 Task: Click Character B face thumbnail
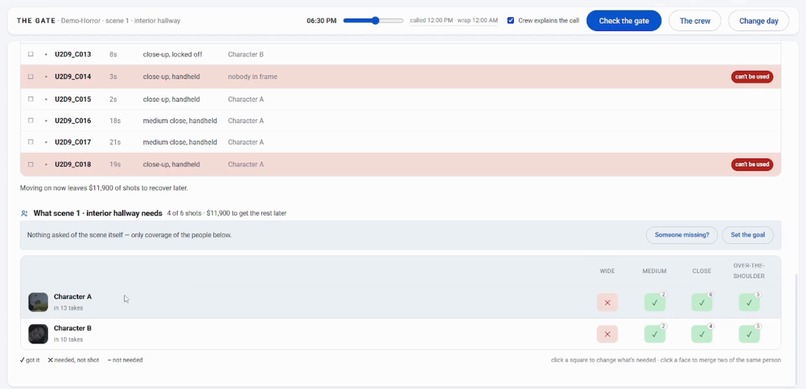(38, 334)
